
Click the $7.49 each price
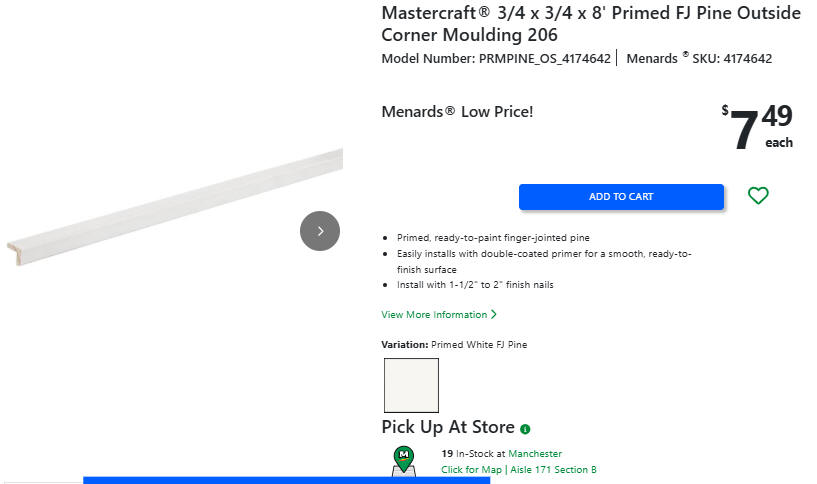(757, 128)
